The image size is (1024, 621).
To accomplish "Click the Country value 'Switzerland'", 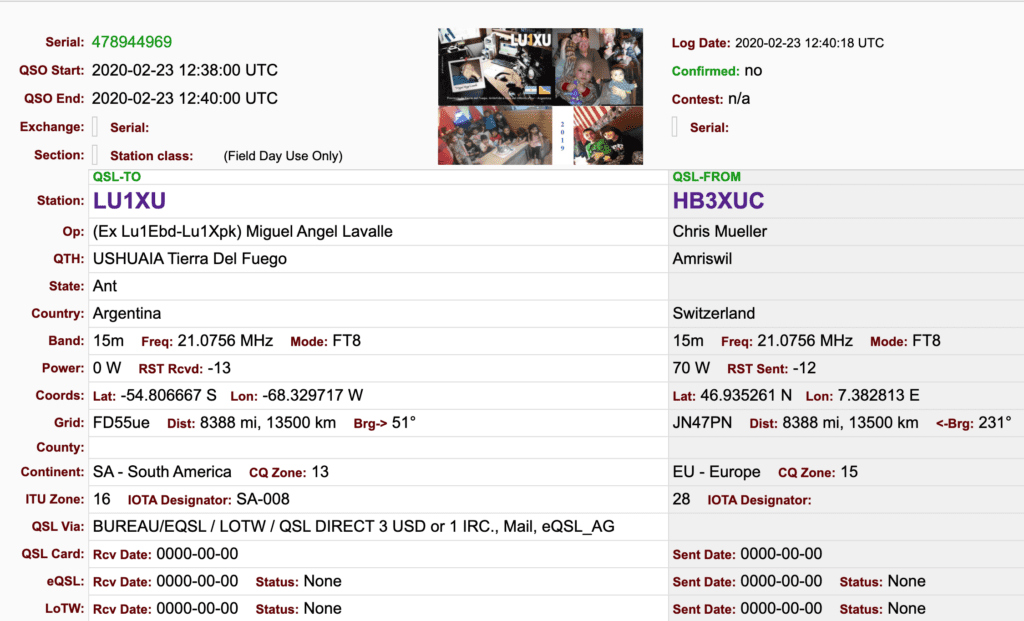I will tap(714, 313).
